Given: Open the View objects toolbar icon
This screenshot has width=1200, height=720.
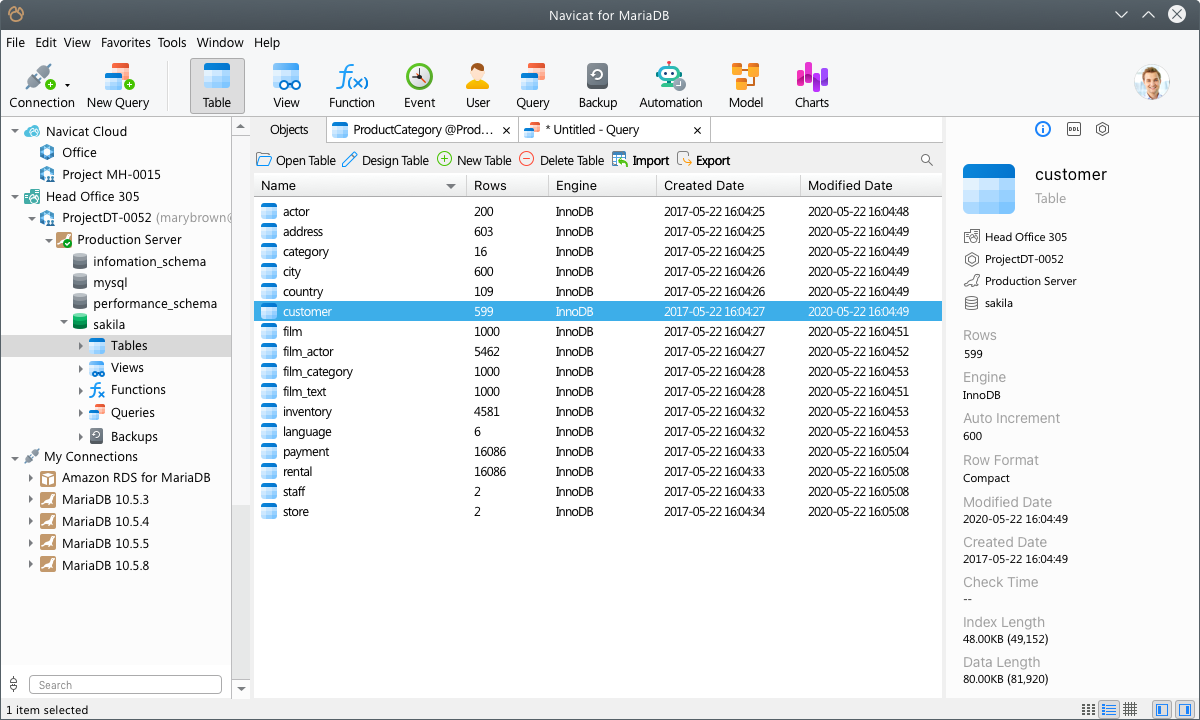Looking at the screenshot, I should click(286, 78).
